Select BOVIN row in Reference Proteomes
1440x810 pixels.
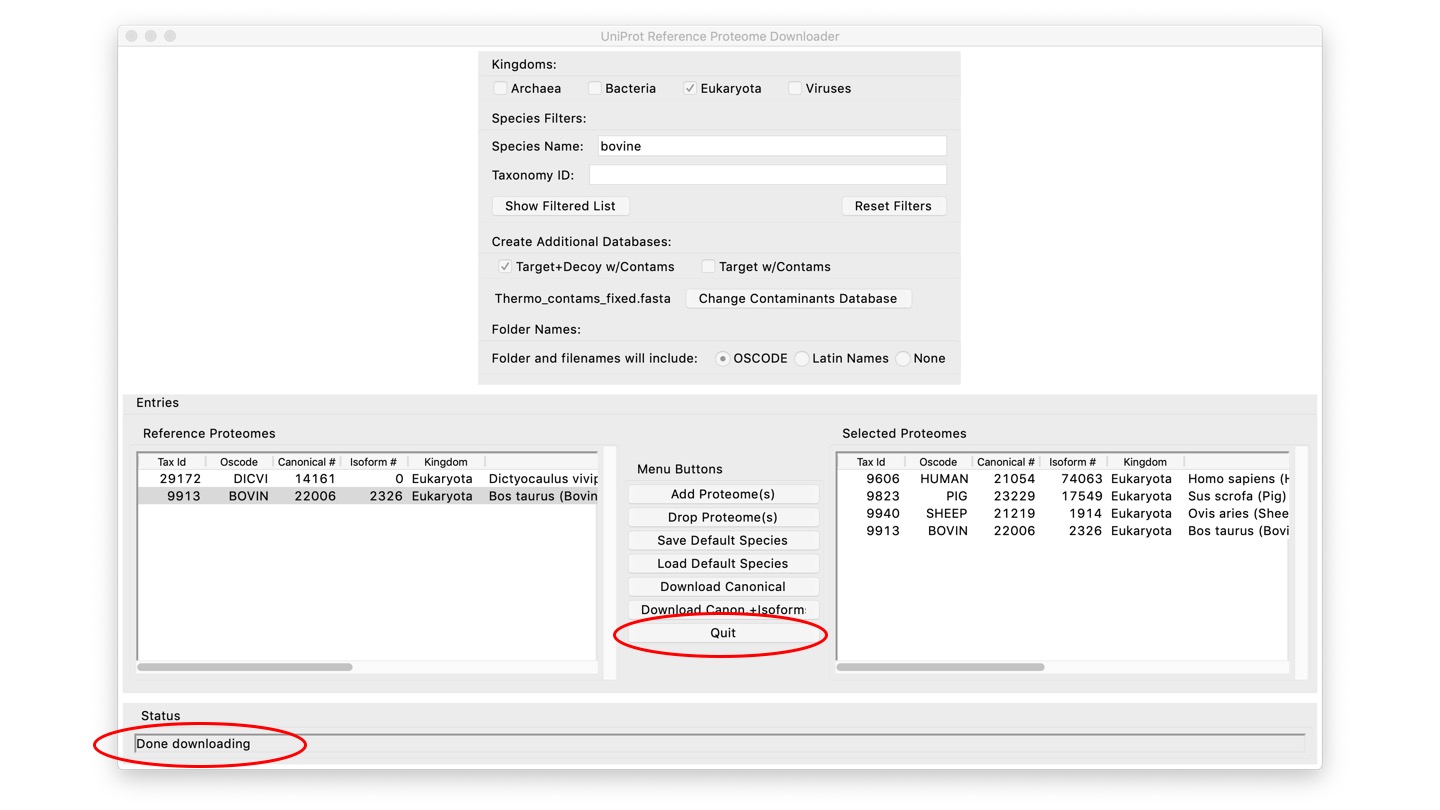(367, 496)
